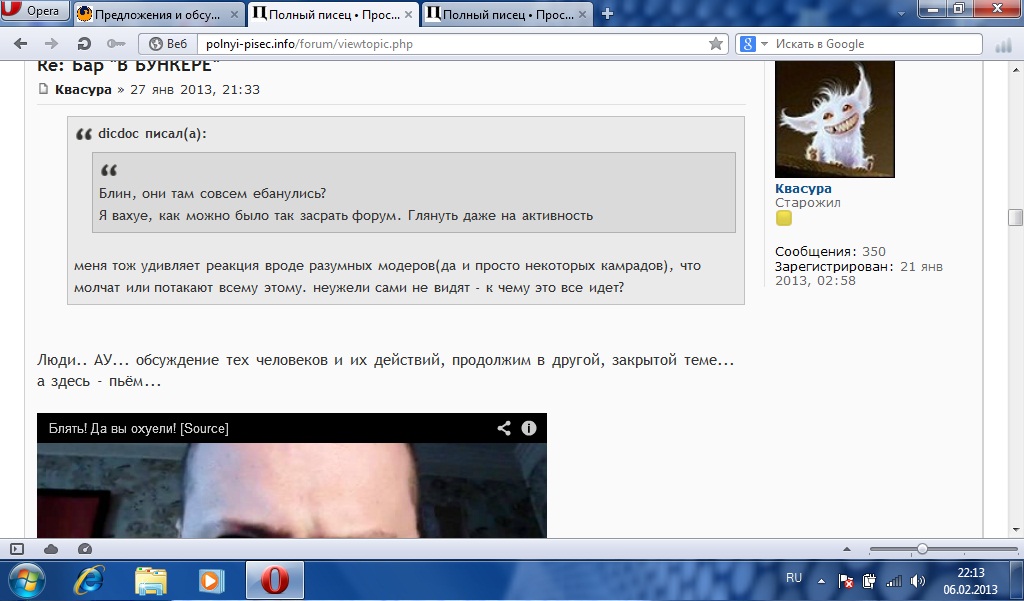Click registration date 21 янв 2013, 02:58
Image resolution: width=1024 pixels, height=601 pixels.
859,274
